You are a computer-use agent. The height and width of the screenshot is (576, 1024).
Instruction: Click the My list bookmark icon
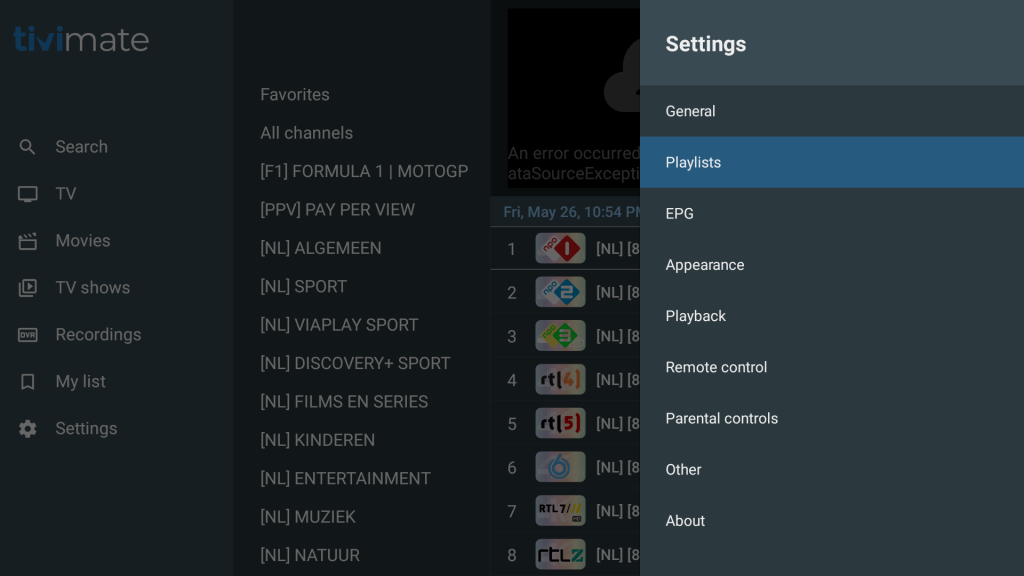28,382
